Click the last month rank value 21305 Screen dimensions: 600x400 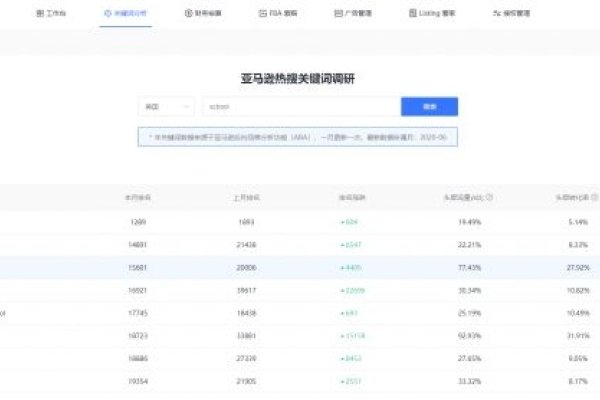[x=246, y=381]
